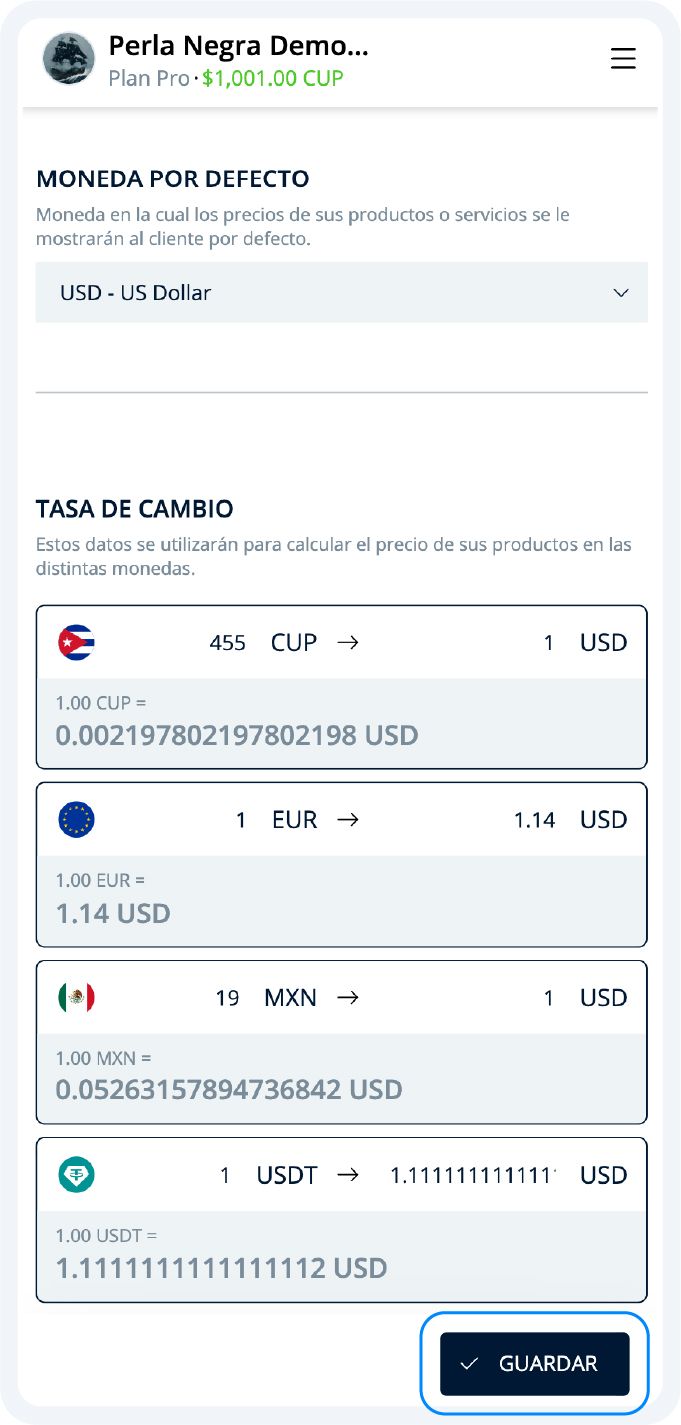The image size is (681, 1425).
Task: Click the arrow in the MXN conversion row
Action: click(x=349, y=997)
